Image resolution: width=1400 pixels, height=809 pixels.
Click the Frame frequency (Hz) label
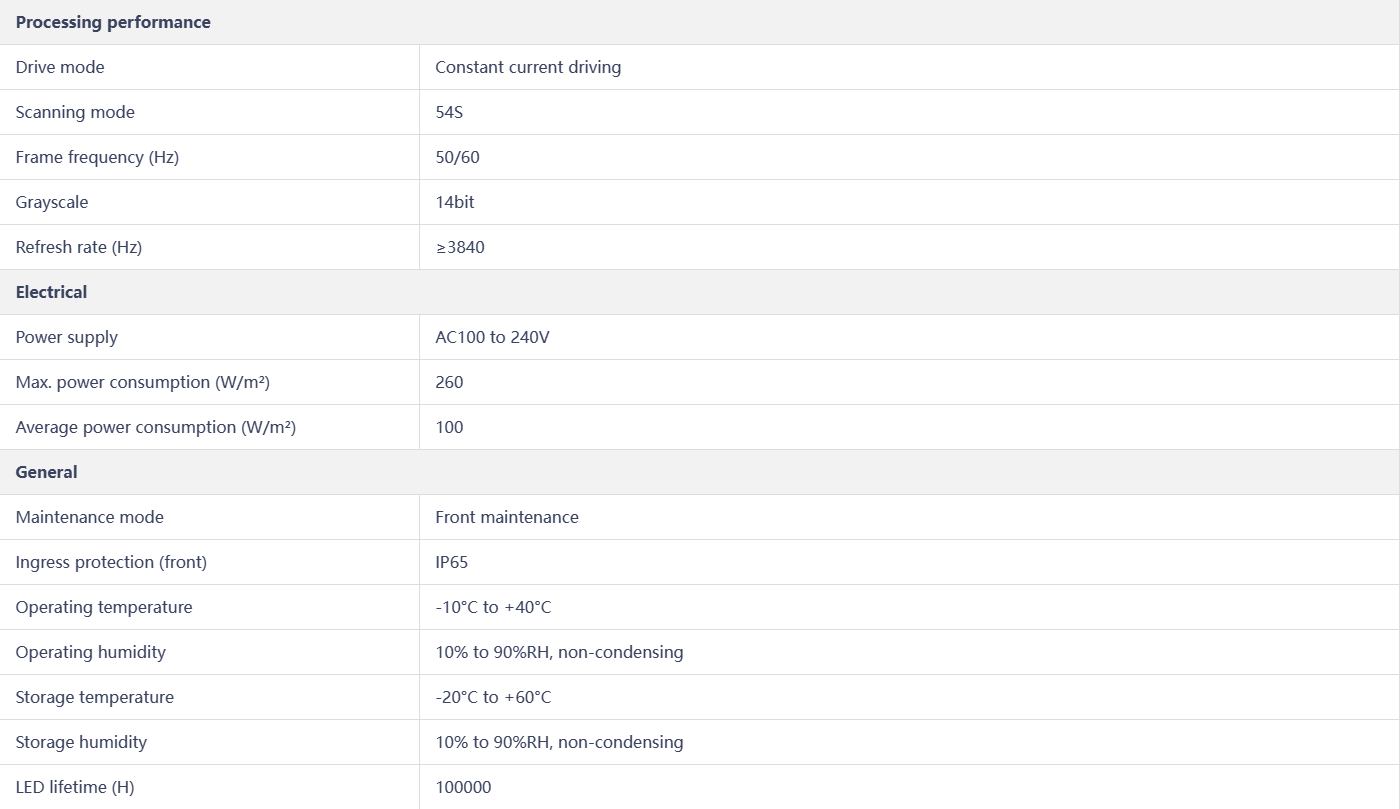point(97,157)
